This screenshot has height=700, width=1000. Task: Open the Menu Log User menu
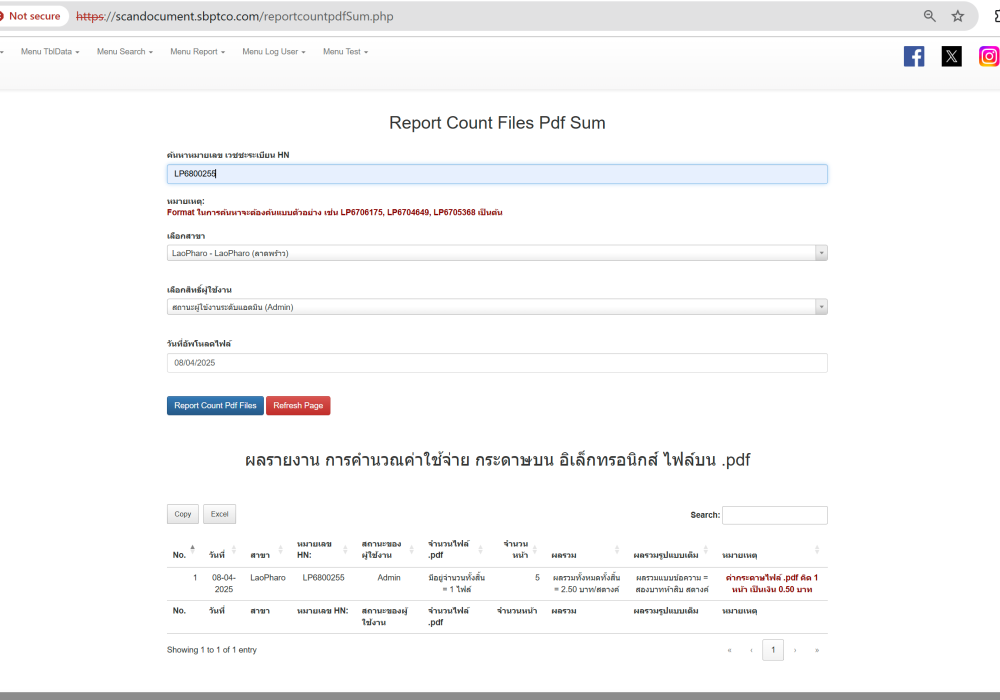click(x=273, y=52)
